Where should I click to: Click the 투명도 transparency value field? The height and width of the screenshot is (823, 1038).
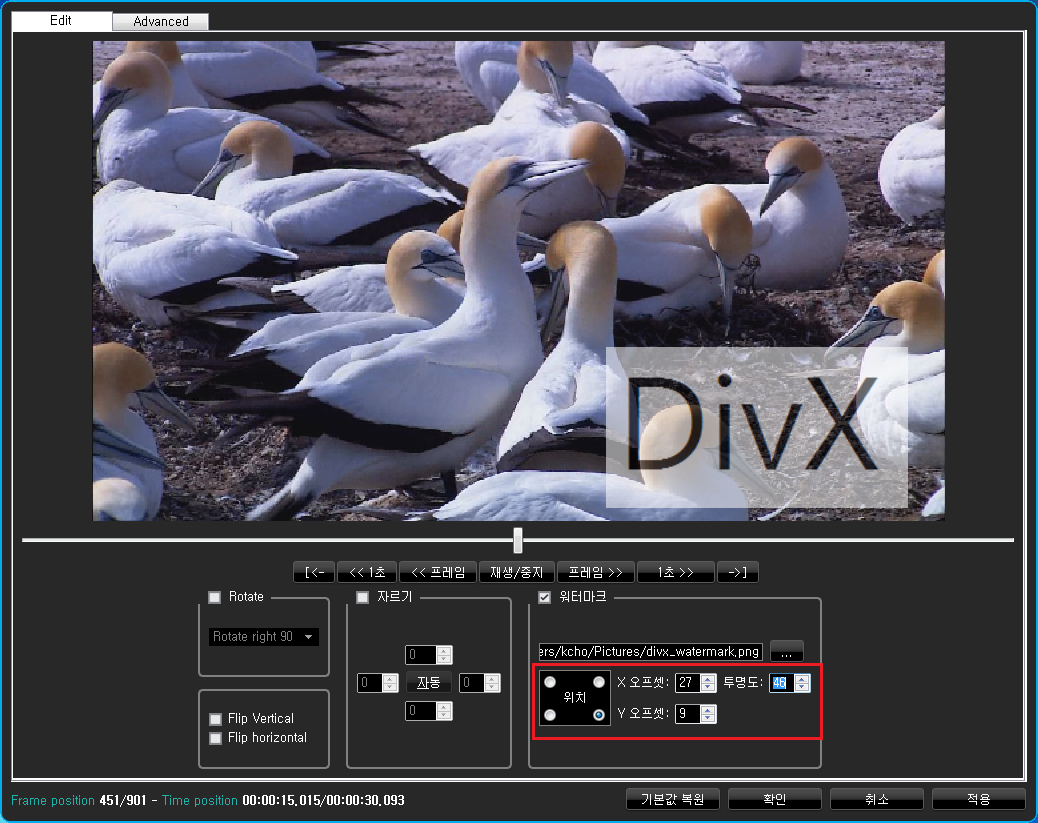point(781,683)
